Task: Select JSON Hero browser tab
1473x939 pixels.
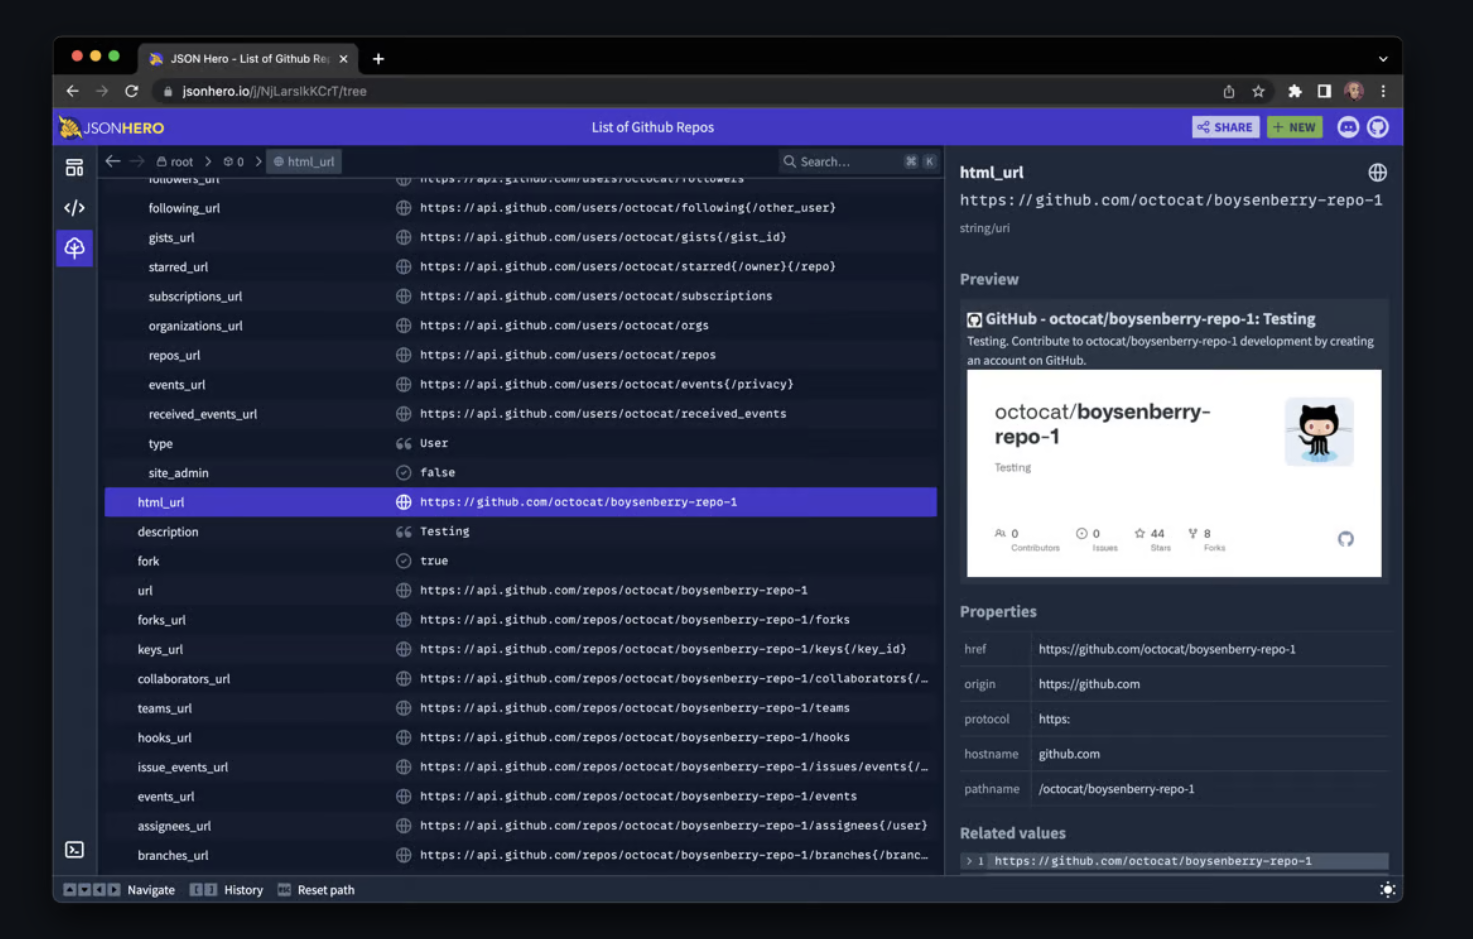Action: [248, 59]
